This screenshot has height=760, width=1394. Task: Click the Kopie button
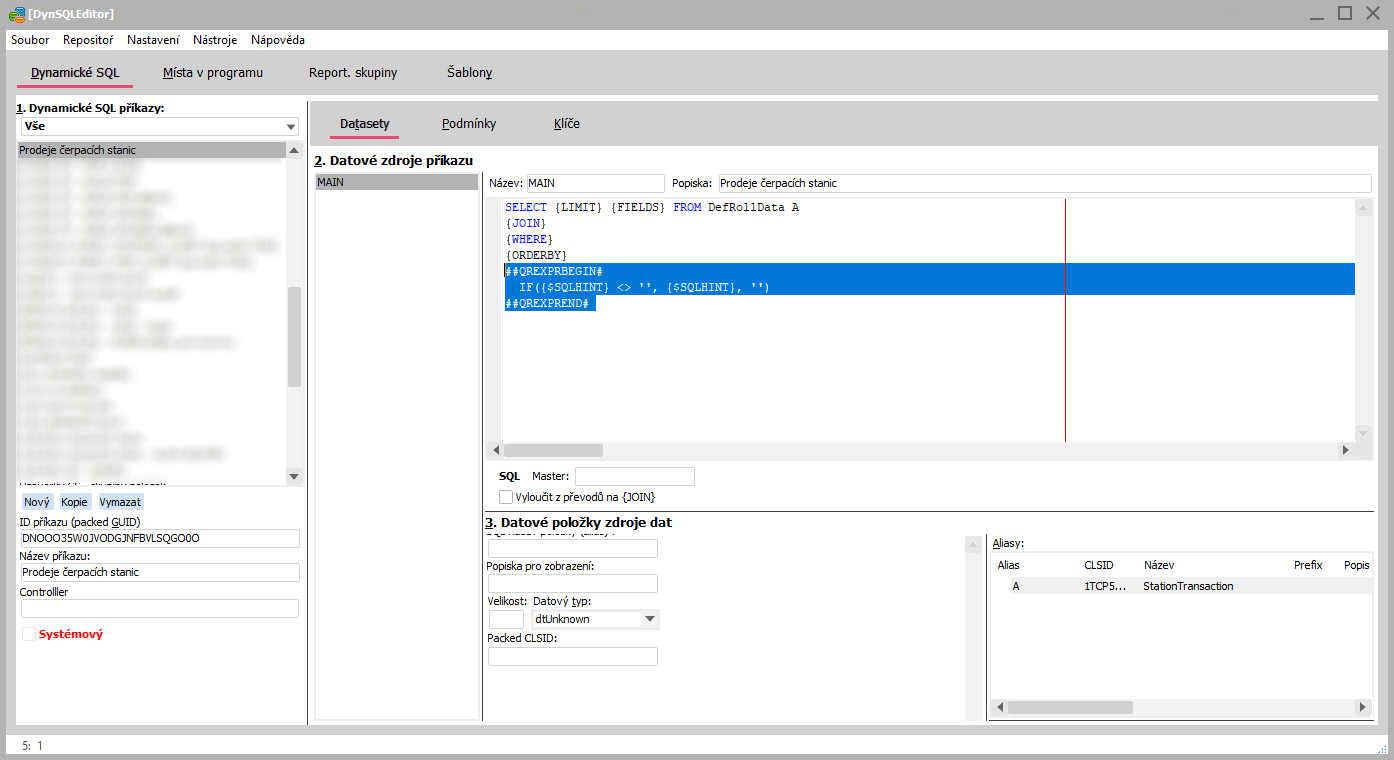74,502
